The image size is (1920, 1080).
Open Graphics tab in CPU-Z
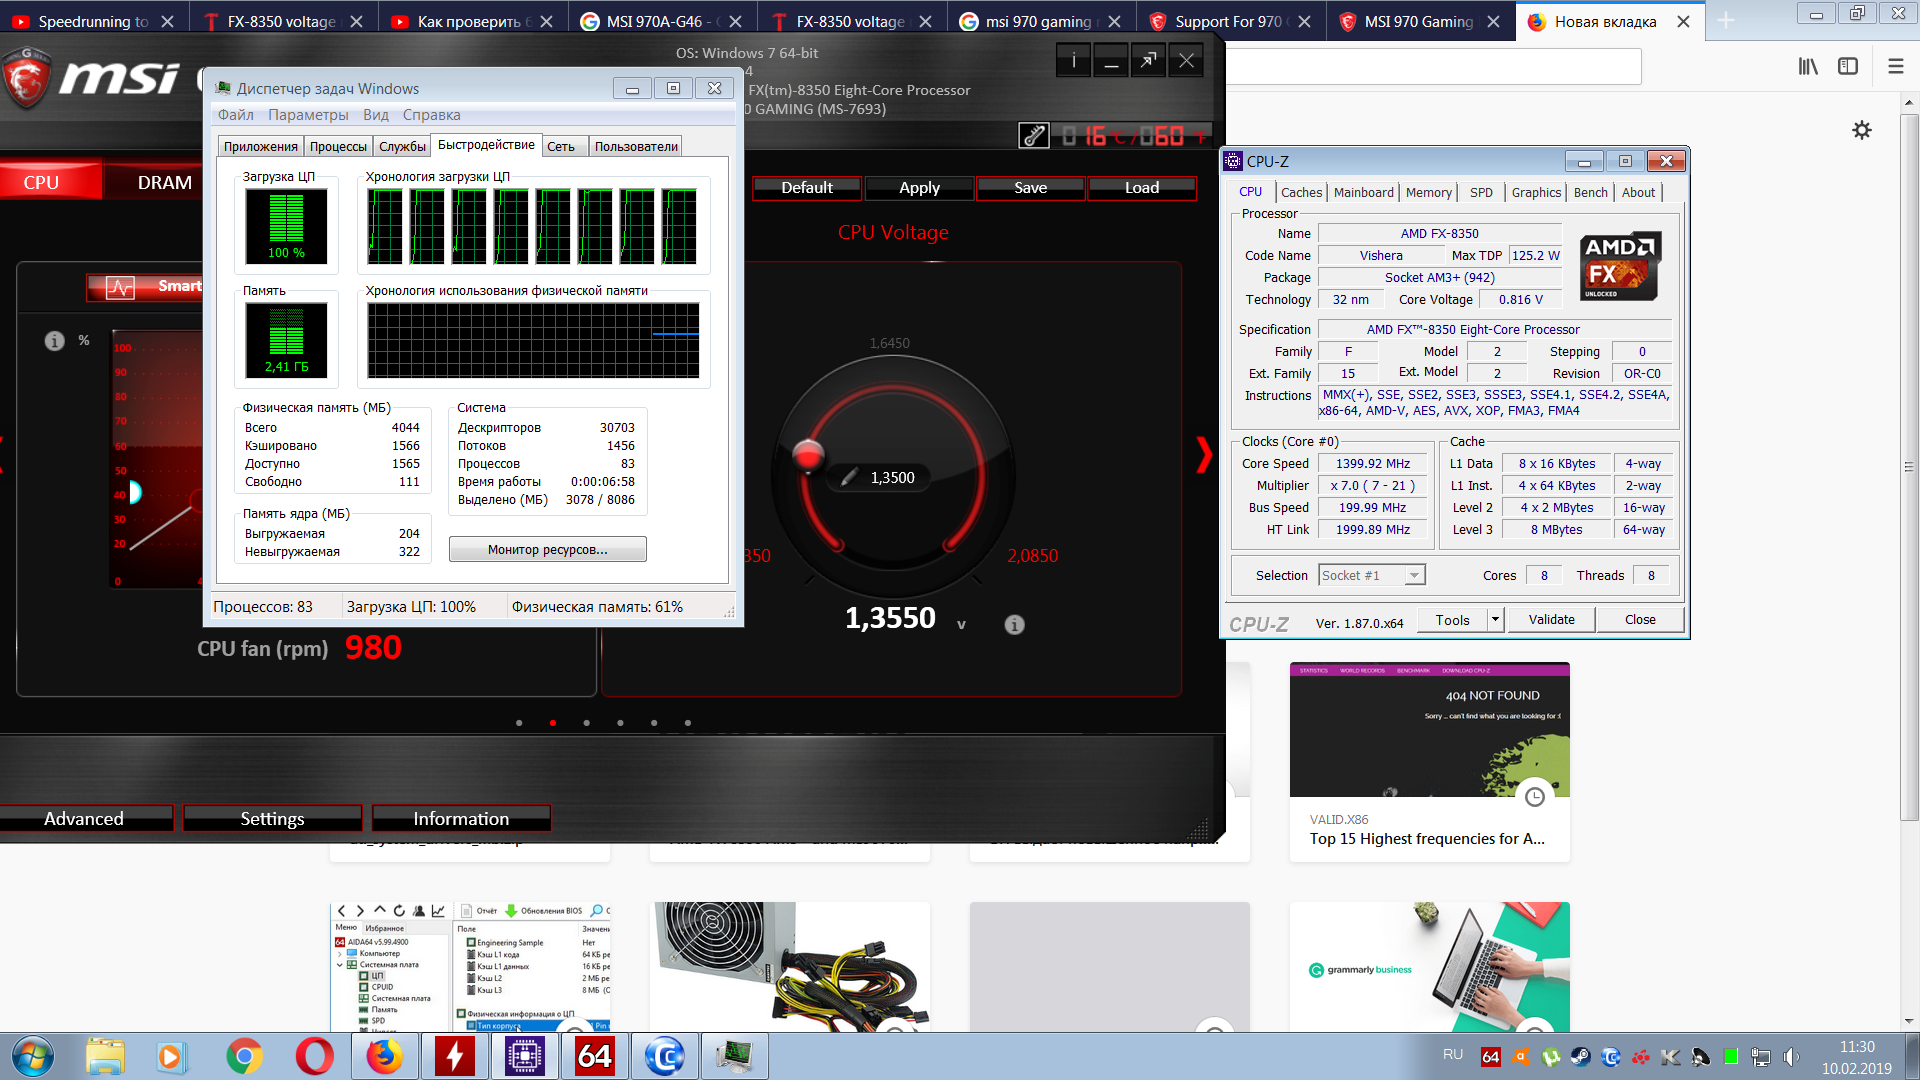(x=1536, y=193)
